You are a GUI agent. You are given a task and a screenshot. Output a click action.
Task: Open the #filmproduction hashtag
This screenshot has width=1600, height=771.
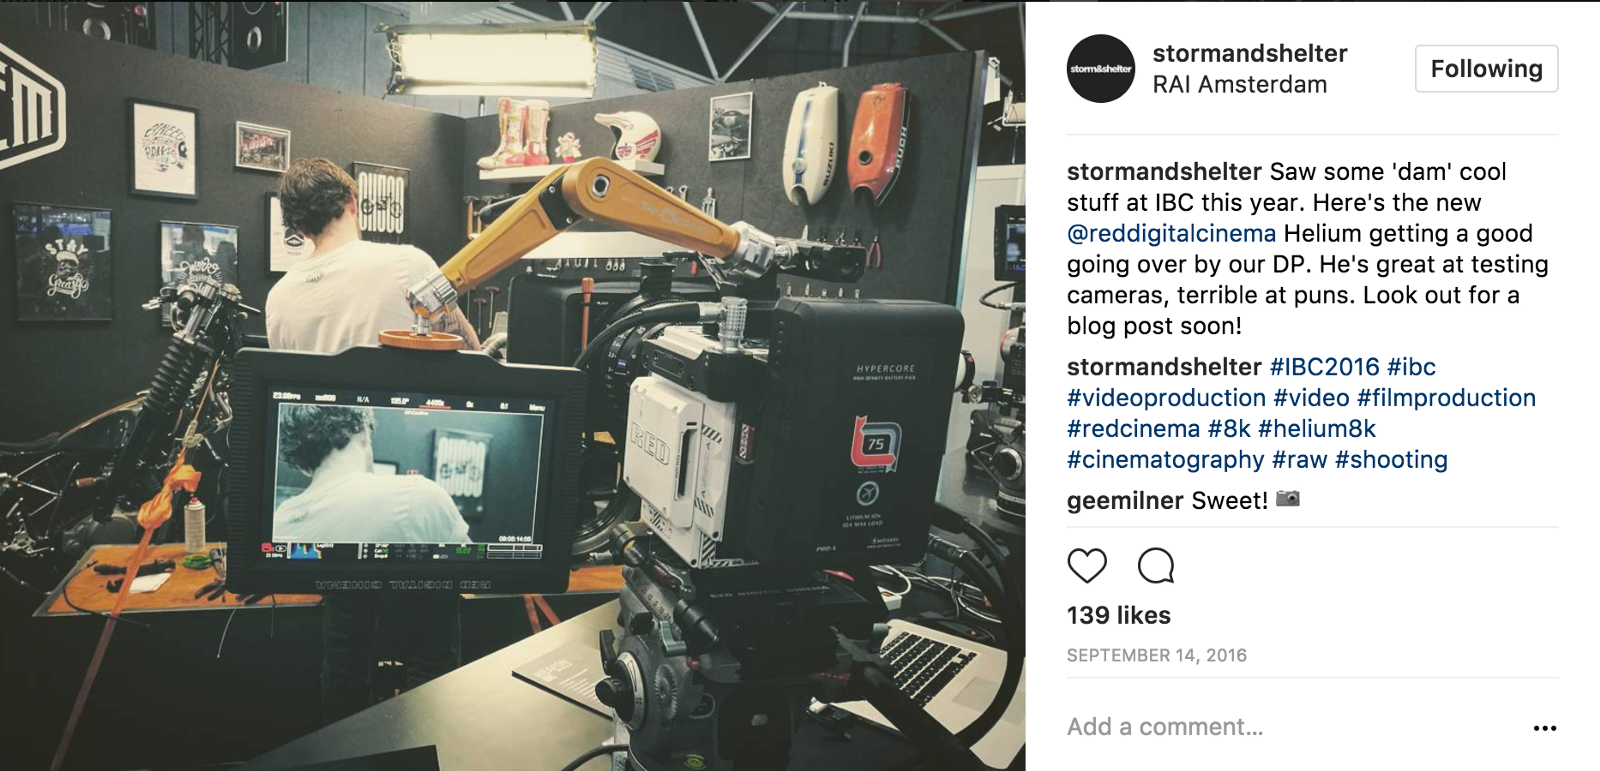tap(1446, 398)
